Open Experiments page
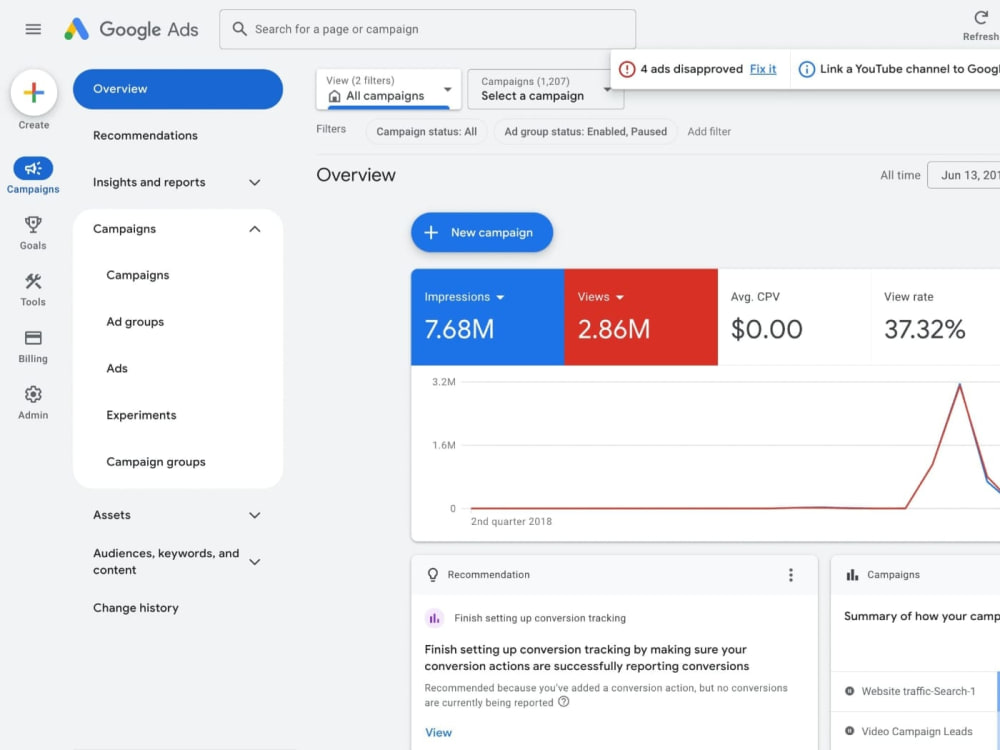This screenshot has width=1000, height=750. 141,415
